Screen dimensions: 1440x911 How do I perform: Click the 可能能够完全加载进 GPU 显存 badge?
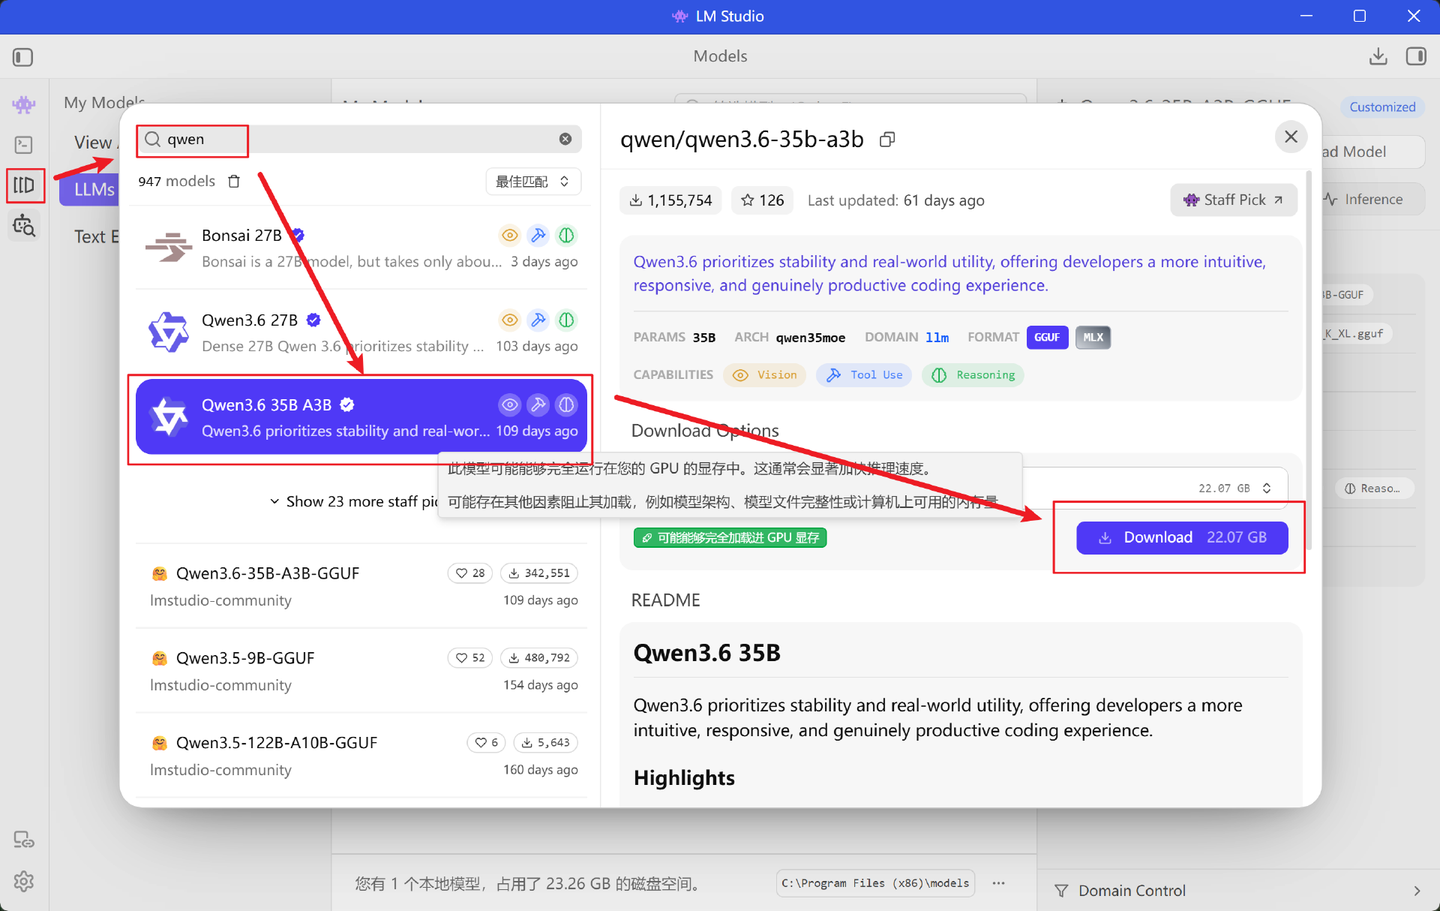coord(730,538)
